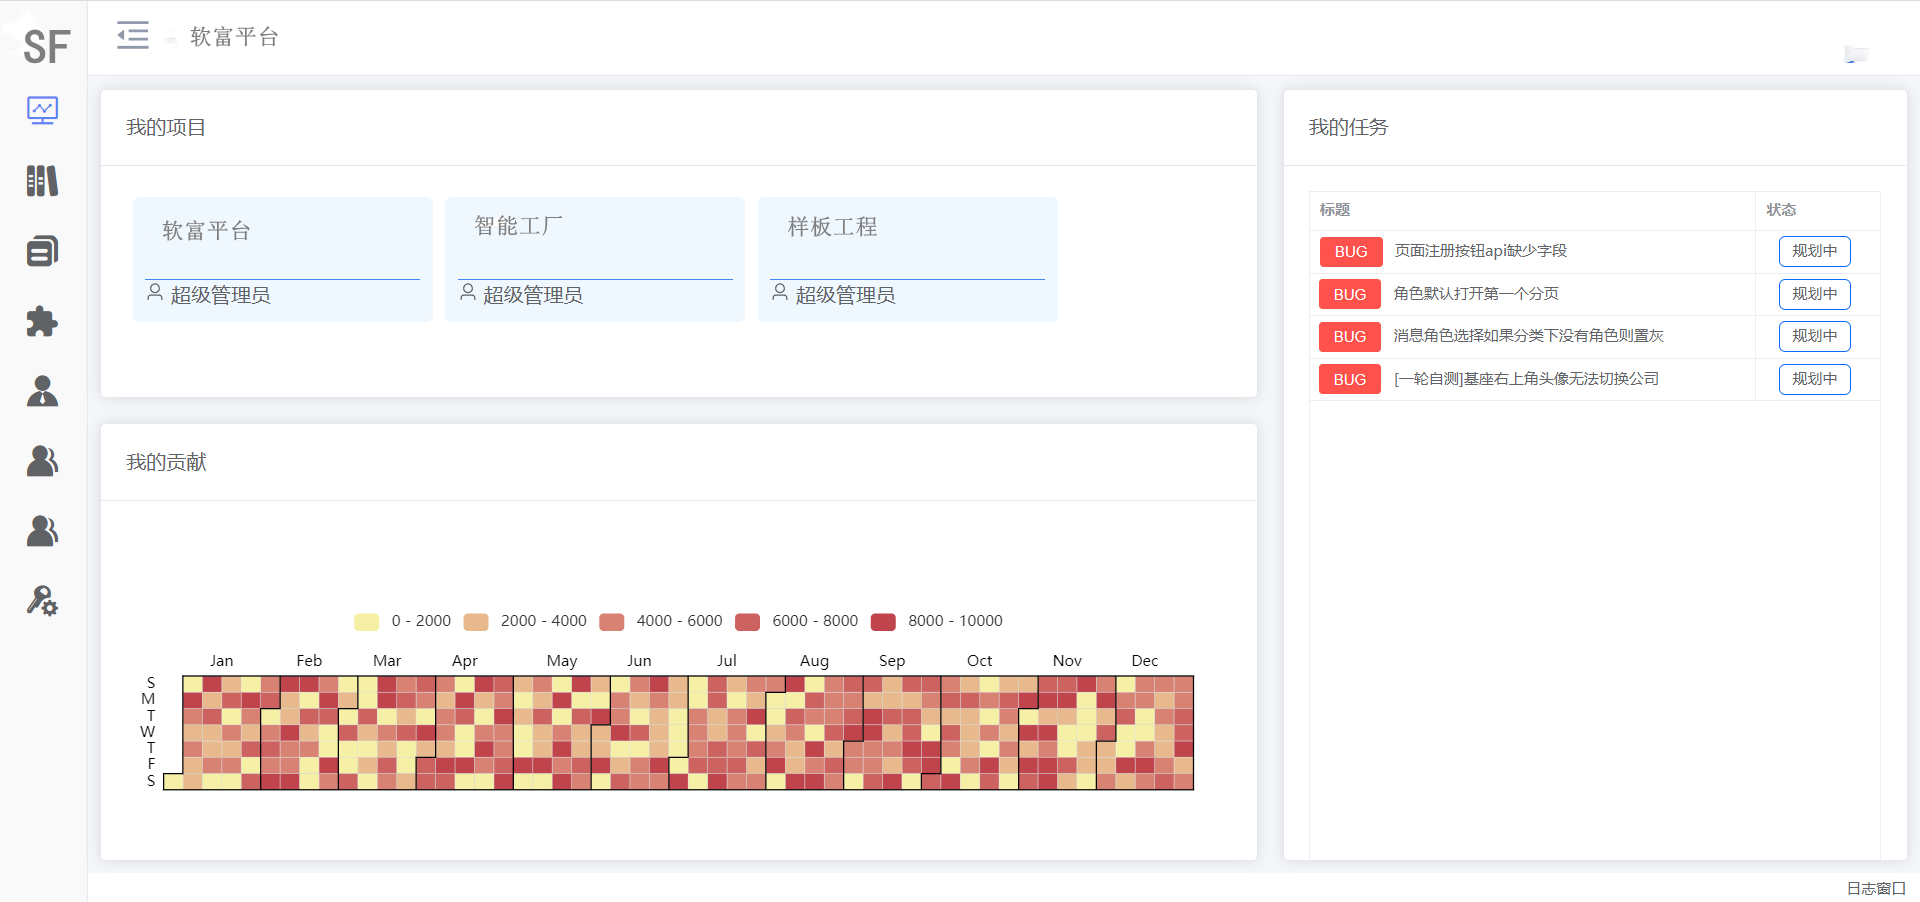Click the stacked documents sidebar icon
Screen dimensions: 1920x902
(x=42, y=251)
